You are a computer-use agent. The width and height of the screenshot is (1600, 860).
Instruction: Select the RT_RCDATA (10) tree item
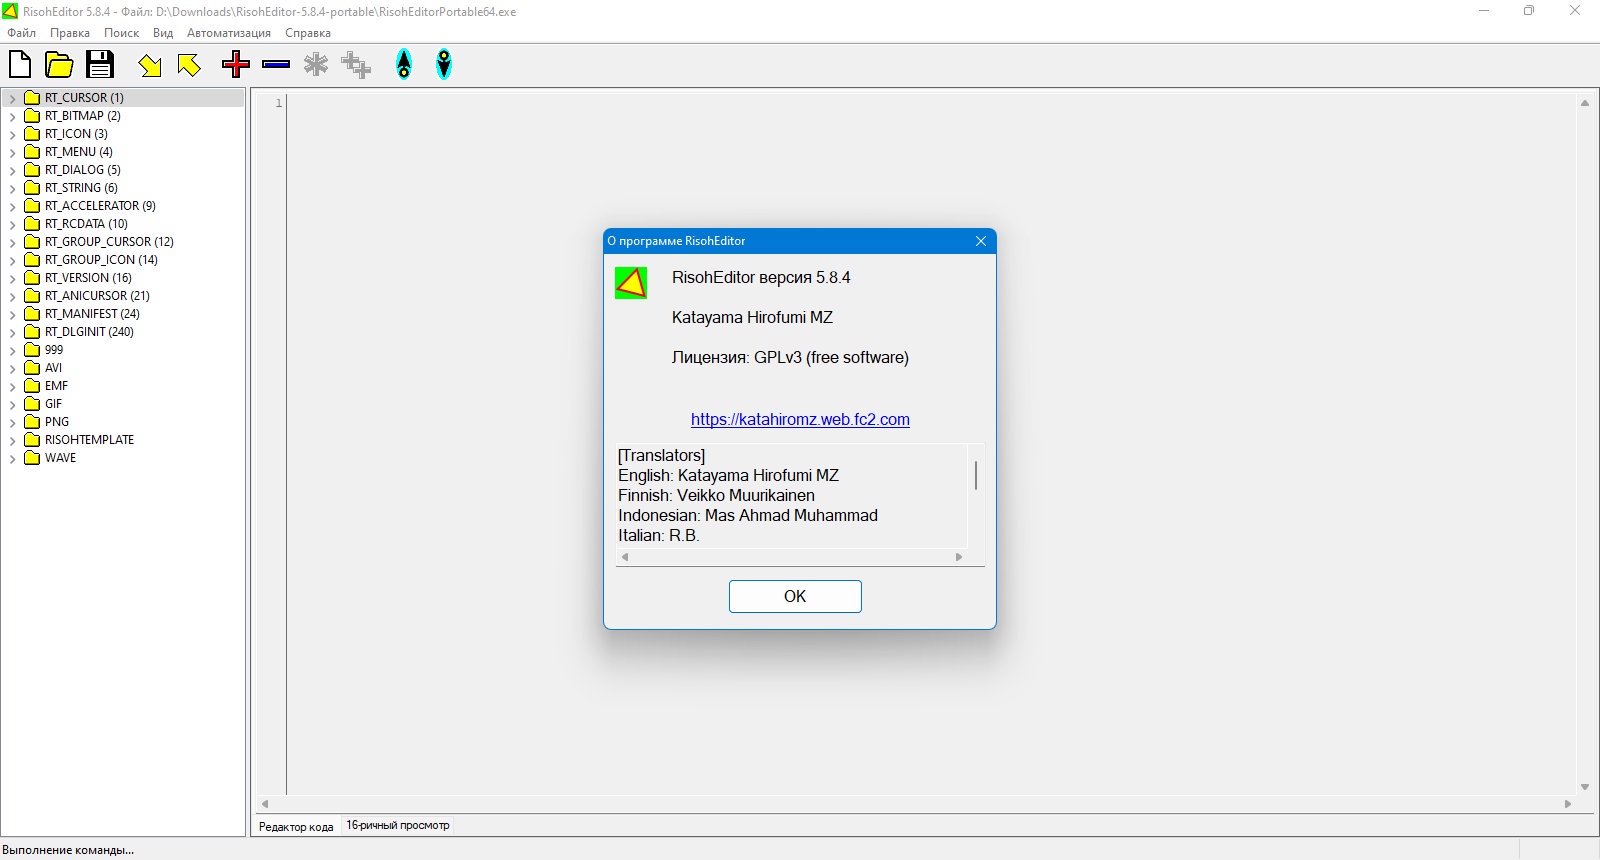click(86, 224)
